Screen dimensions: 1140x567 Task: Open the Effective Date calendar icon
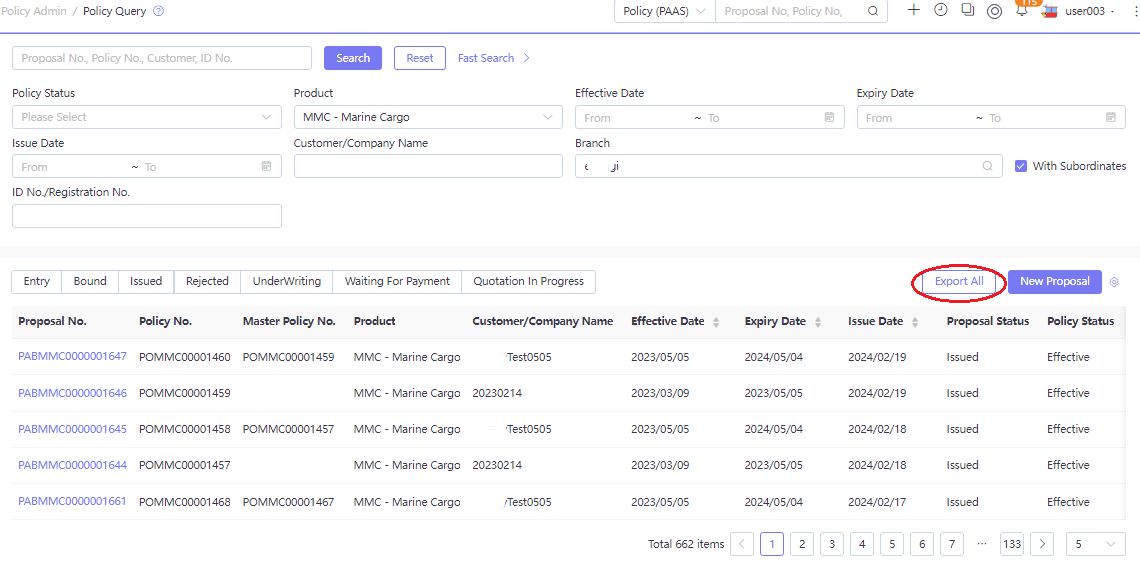pos(829,117)
